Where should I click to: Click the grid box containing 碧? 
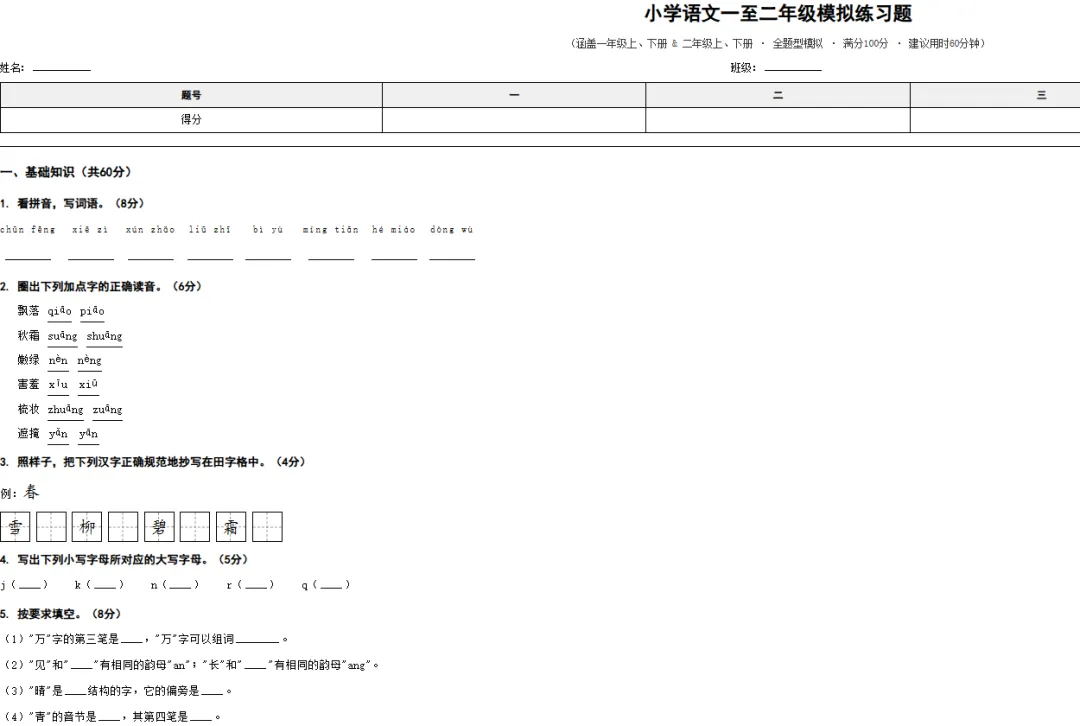pos(159,527)
